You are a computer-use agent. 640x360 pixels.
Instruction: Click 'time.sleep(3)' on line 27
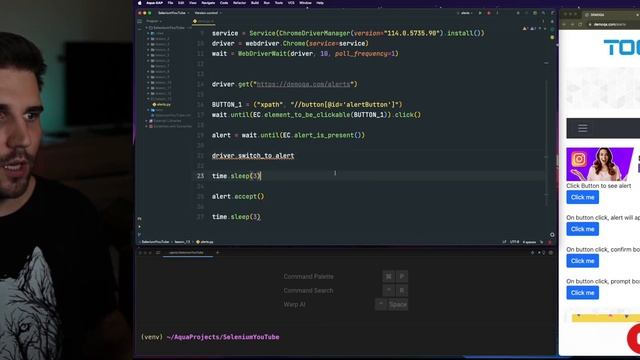coord(236,217)
